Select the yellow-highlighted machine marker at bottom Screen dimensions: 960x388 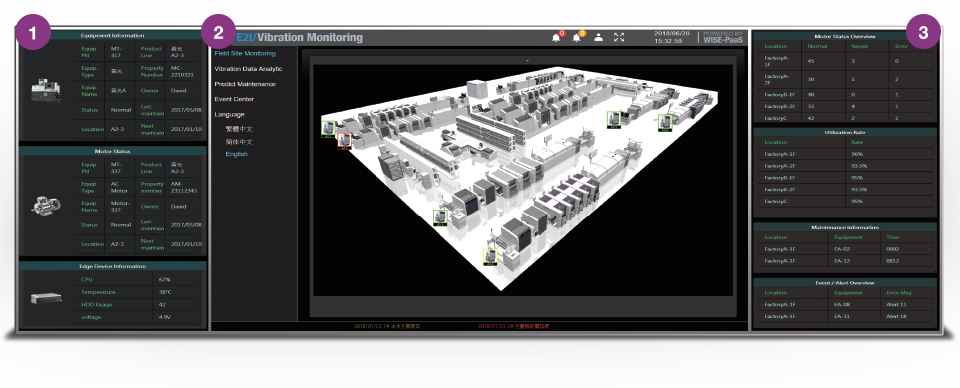[490, 256]
